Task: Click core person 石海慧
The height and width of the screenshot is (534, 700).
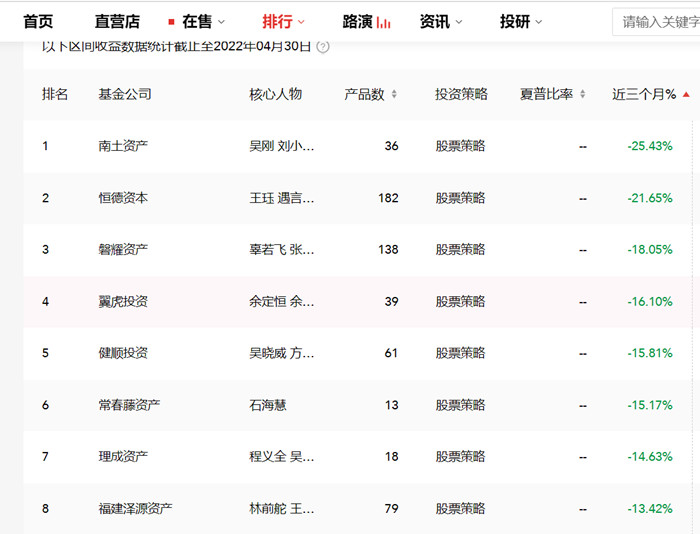Action: pos(268,405)
